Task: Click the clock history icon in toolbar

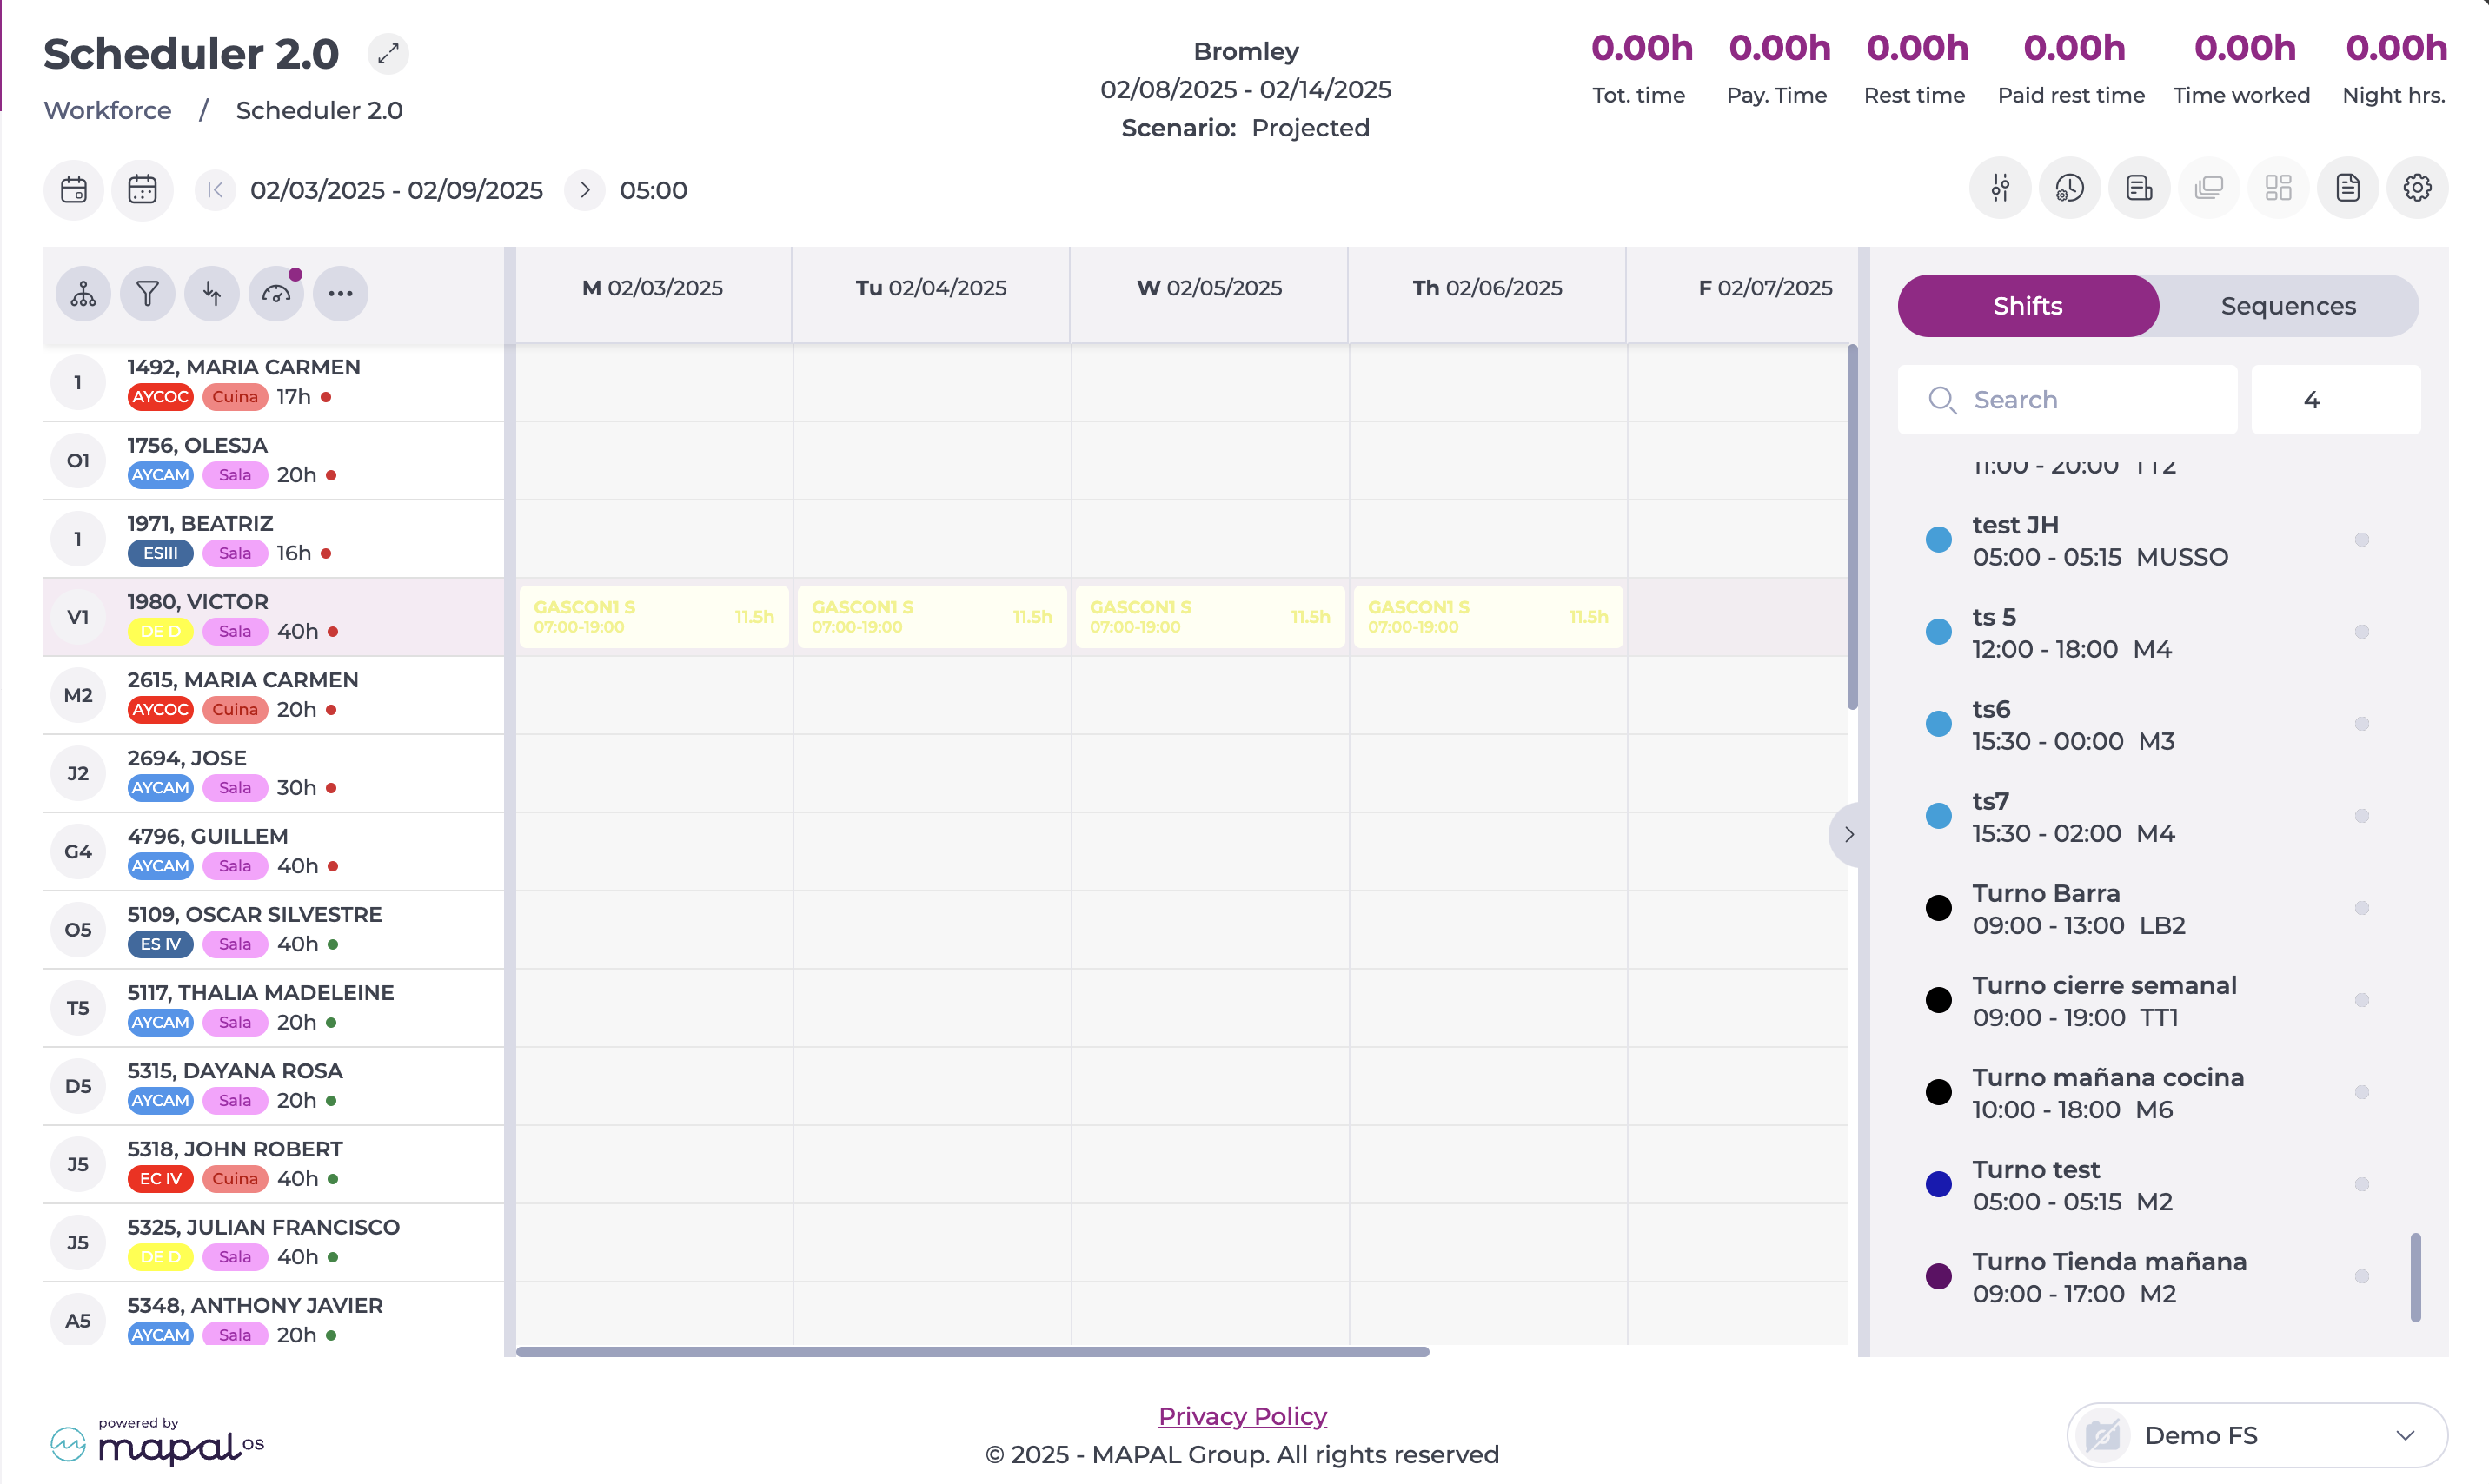Action: (2069, 188)
